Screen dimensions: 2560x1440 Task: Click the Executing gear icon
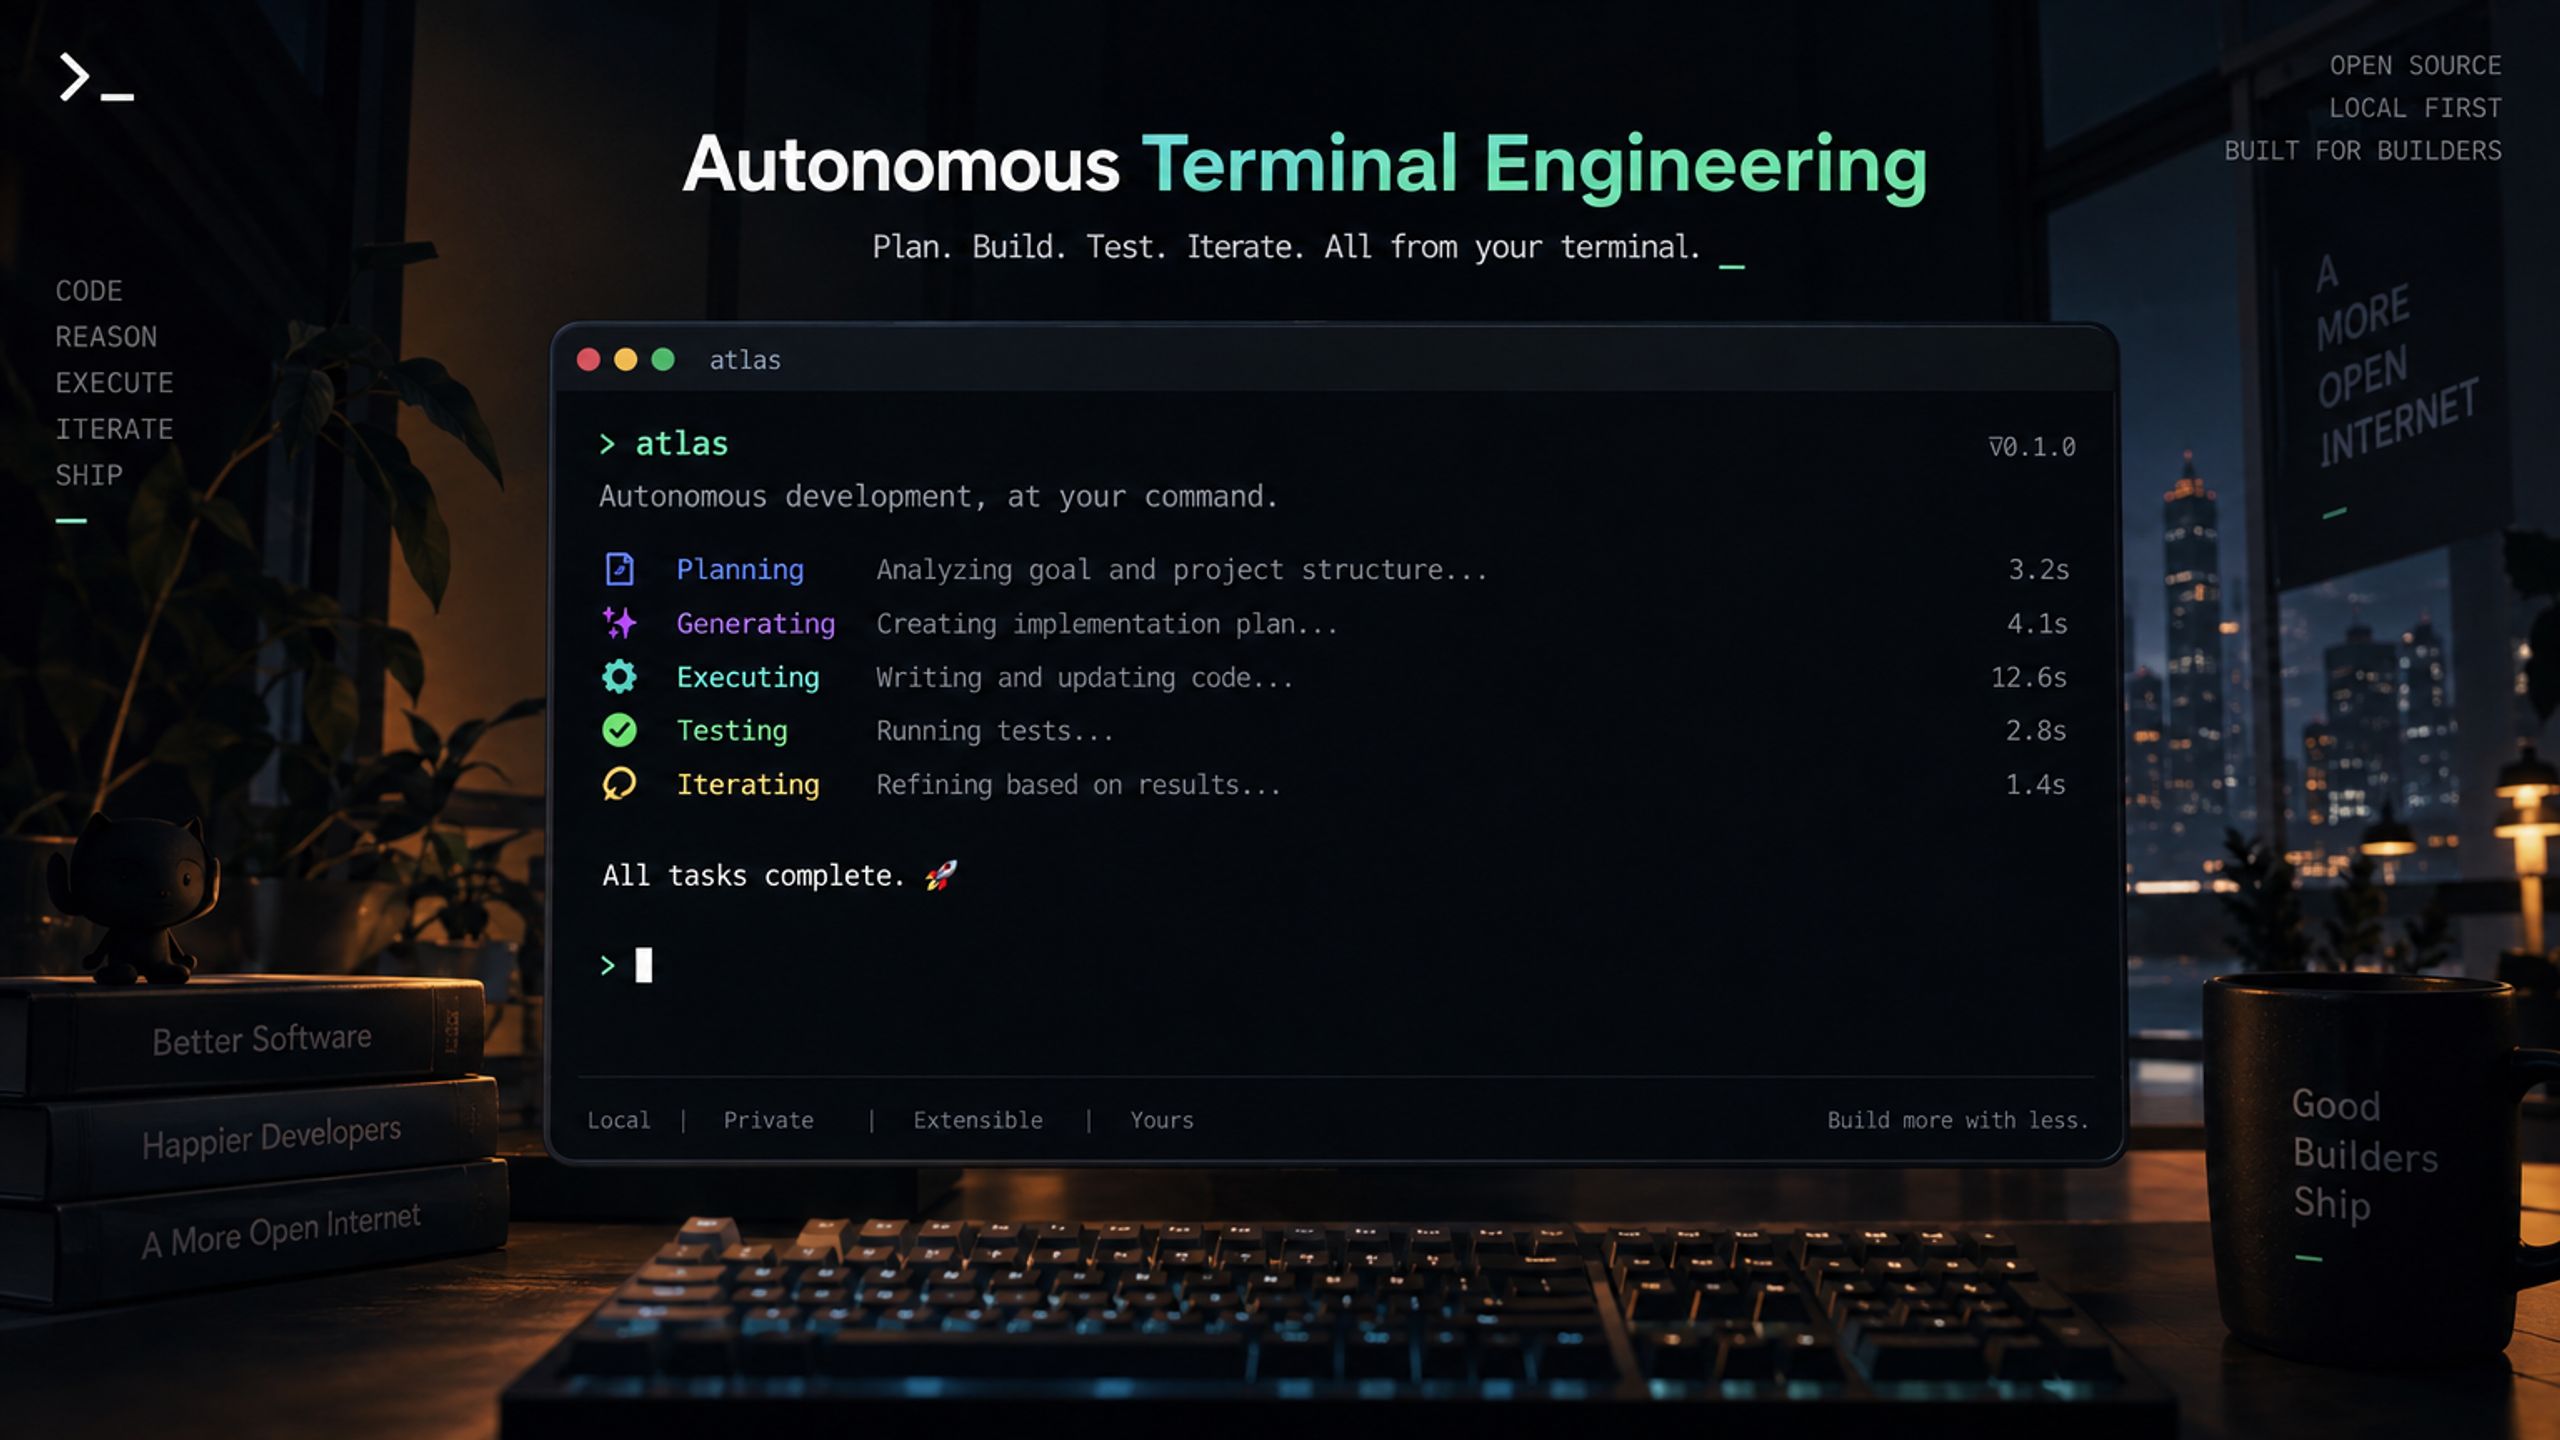point(620,677)
